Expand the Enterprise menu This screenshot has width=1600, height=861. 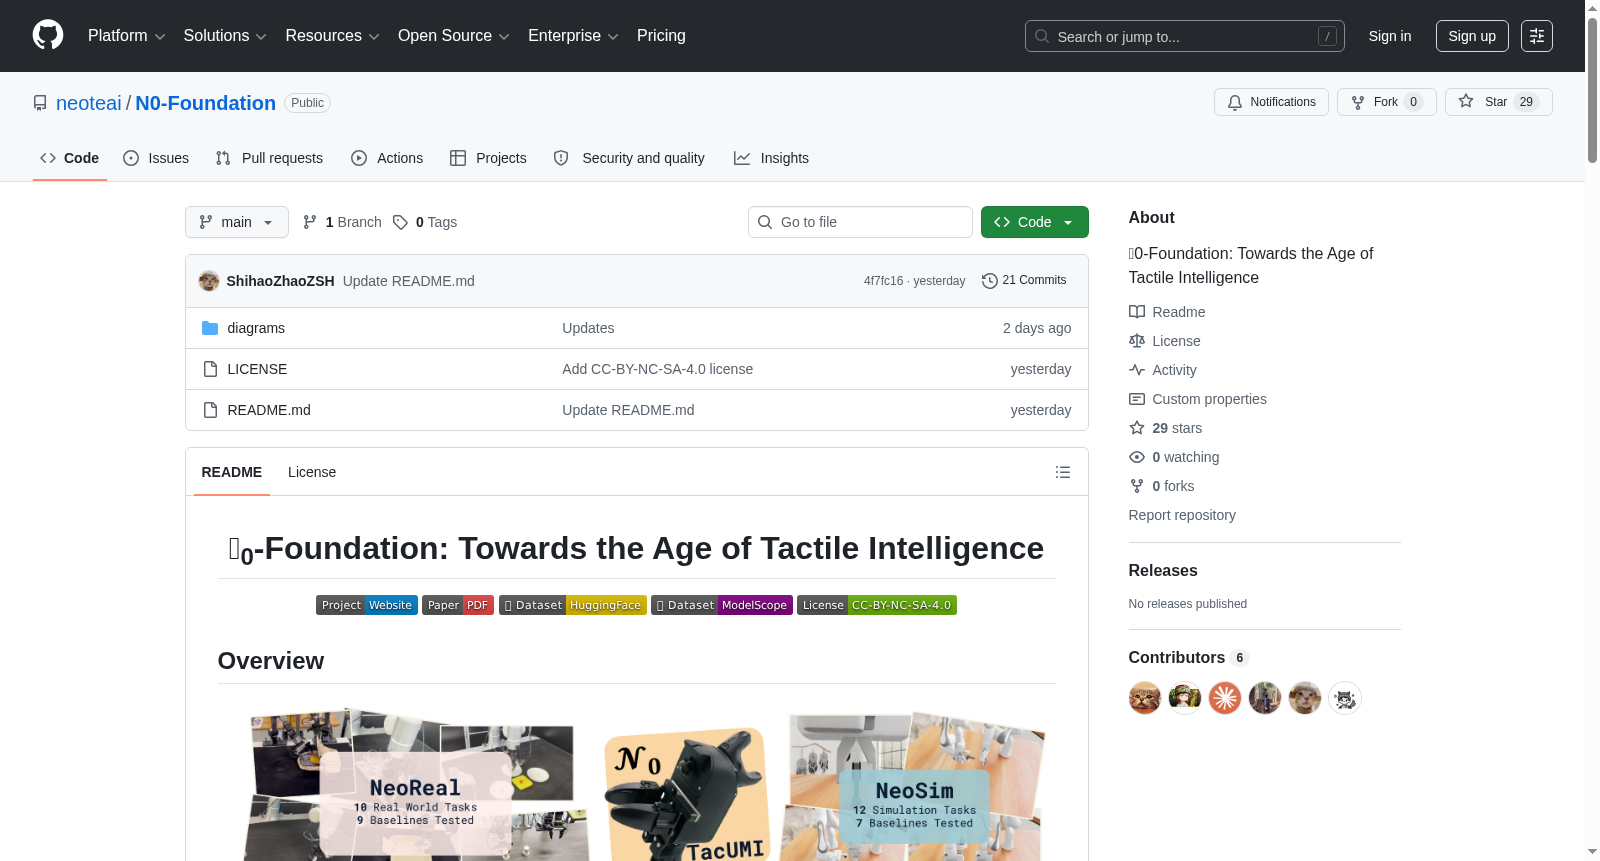[x=573, y=36]
